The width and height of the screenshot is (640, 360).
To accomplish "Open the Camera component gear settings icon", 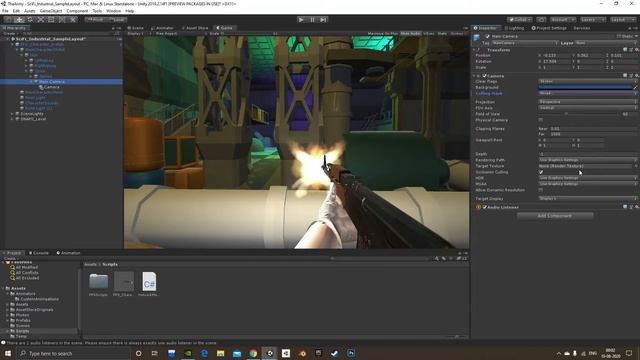I will coord(636,76).
